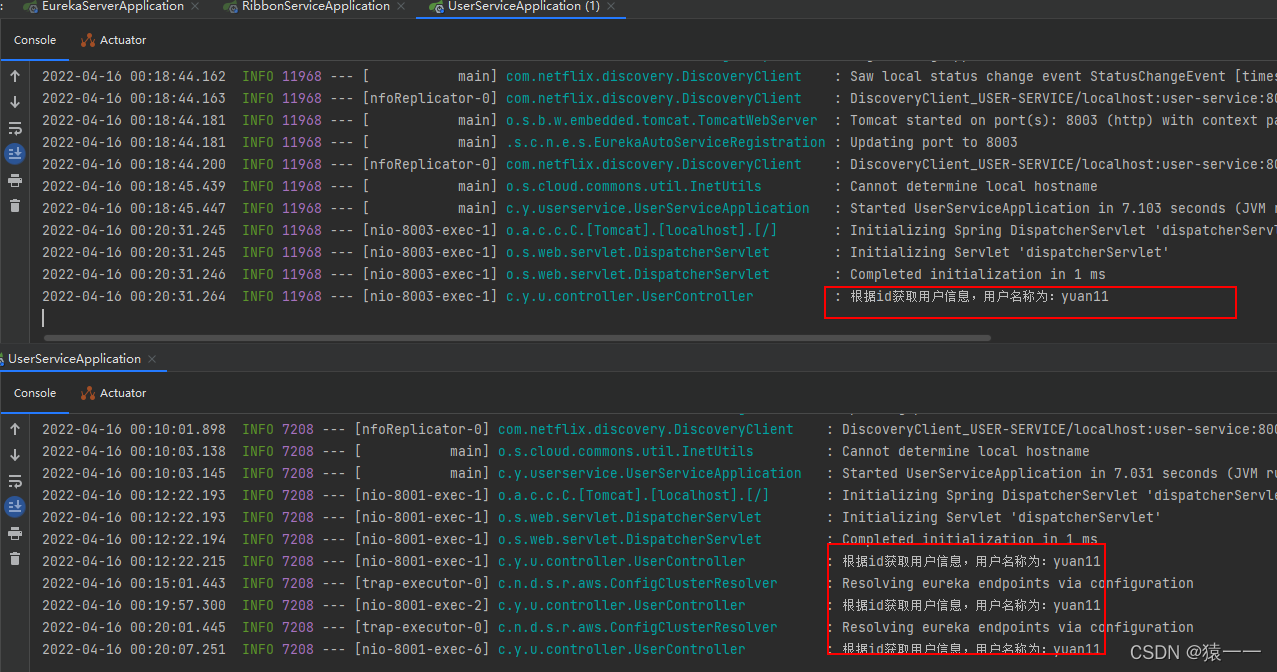Click the 00:18:44.163 DiscoveryClient log line

660,98
